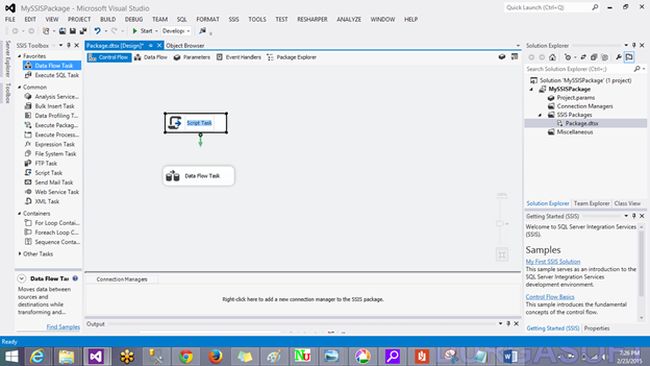Open the RESHARPER menu
Viewport: 650px width, 366px height.
pyautogui.click(x=312, y=19)
